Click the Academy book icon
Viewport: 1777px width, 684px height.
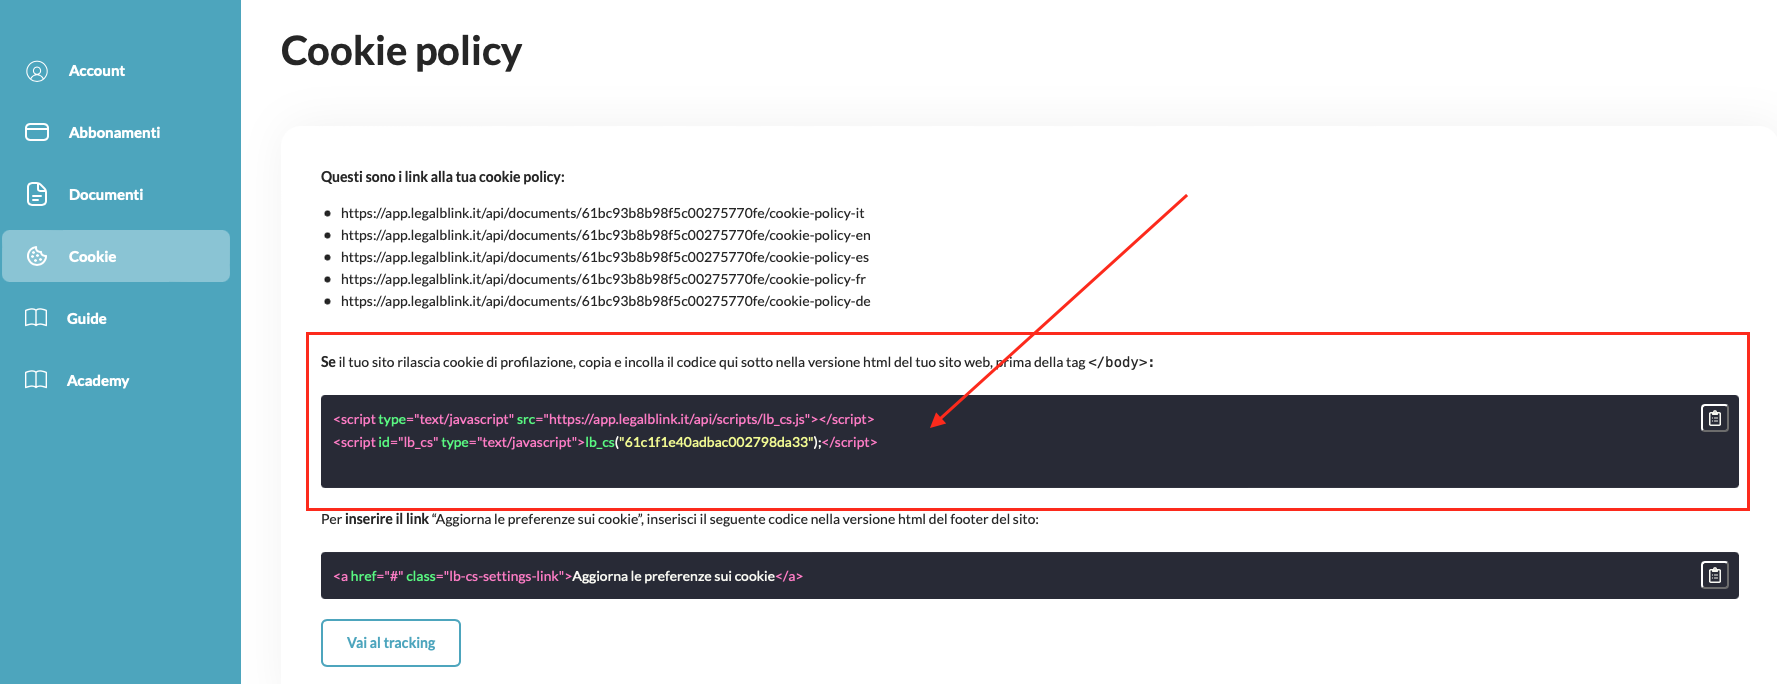coord(36,380)
